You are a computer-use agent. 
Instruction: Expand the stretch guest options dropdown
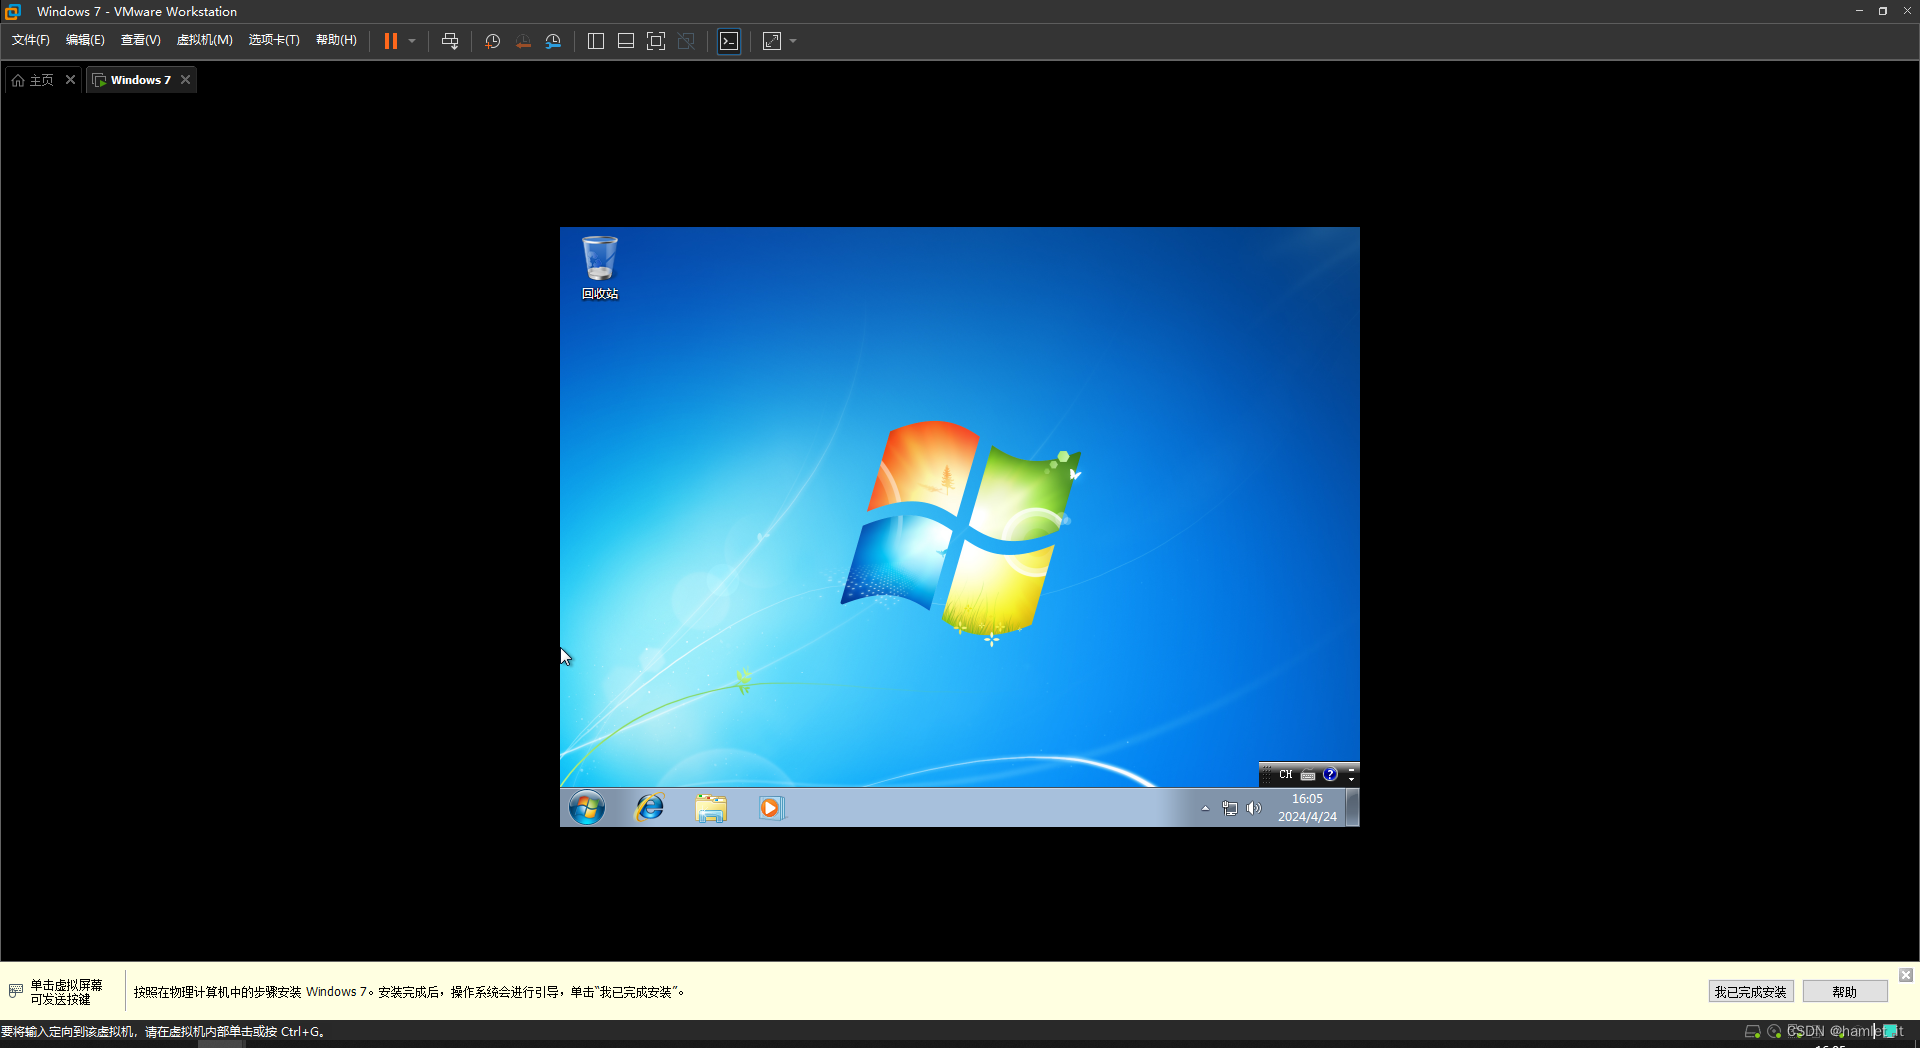pos(793,41)
